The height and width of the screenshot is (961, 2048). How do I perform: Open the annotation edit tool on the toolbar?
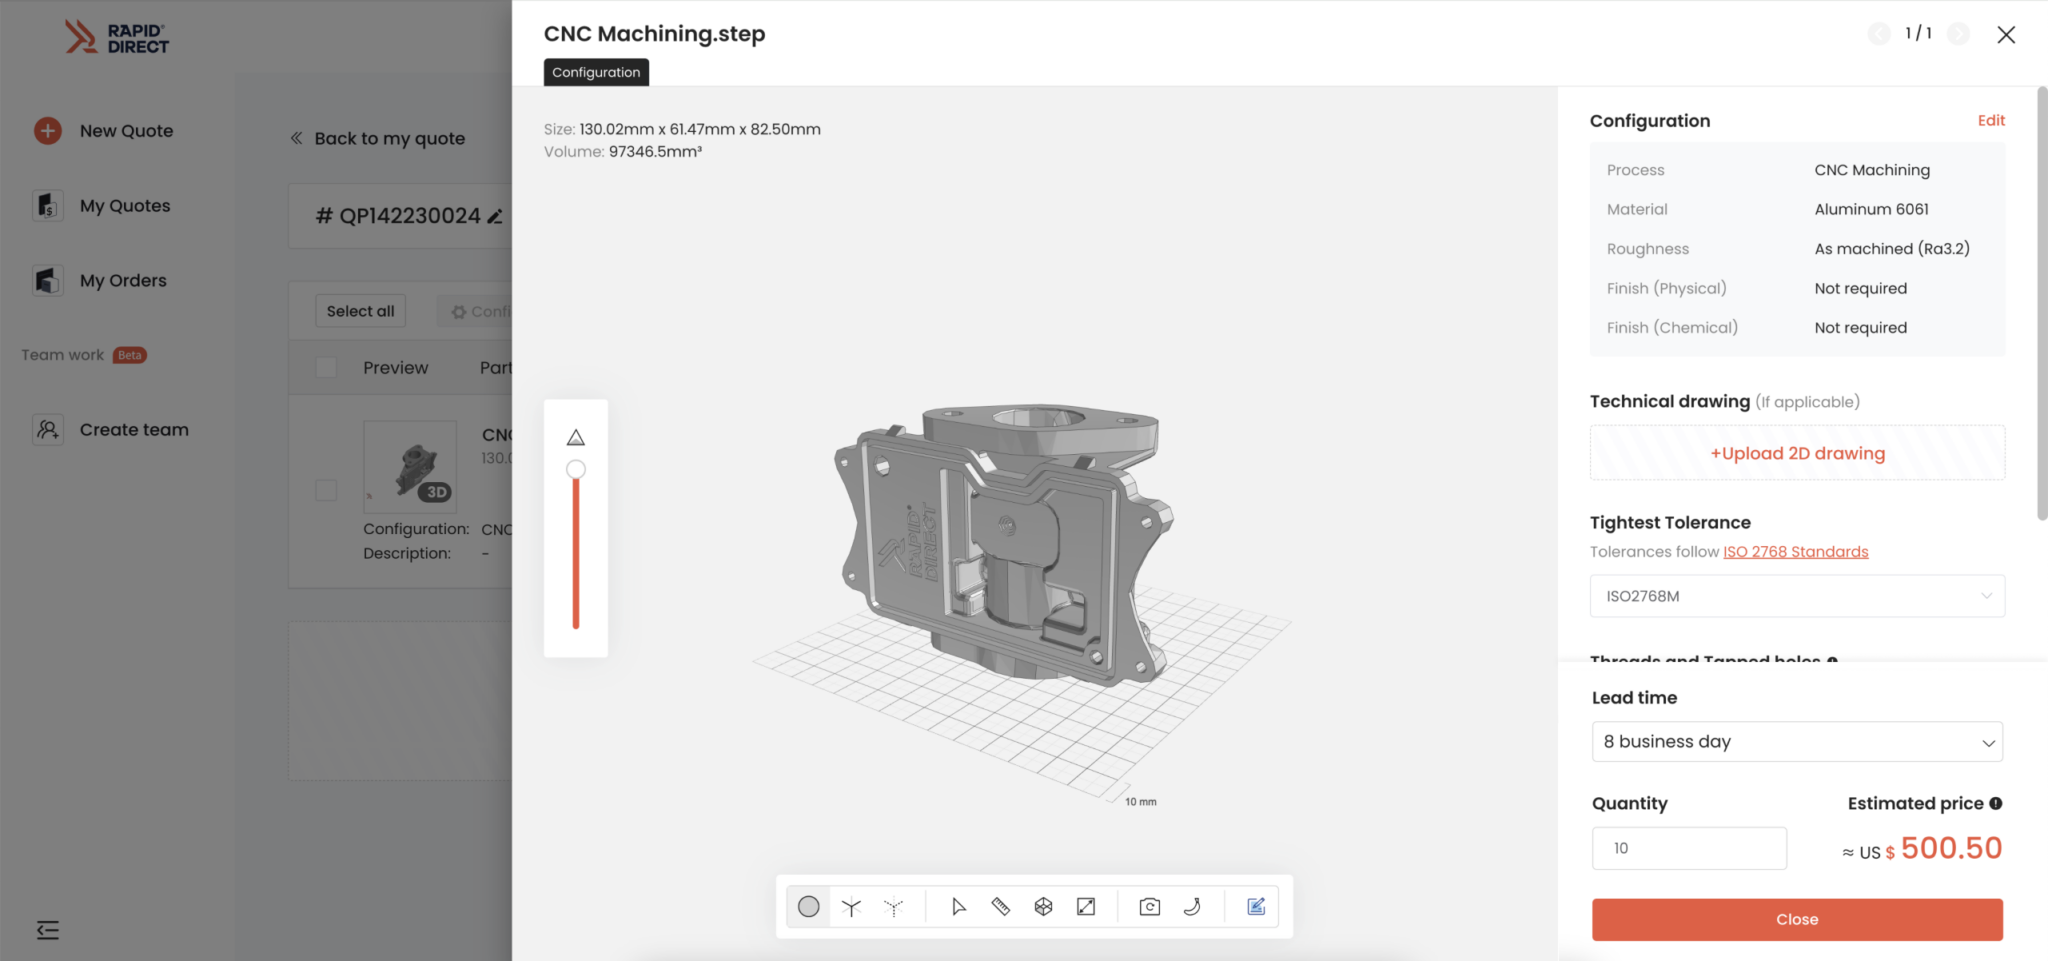coord(1256,906)
